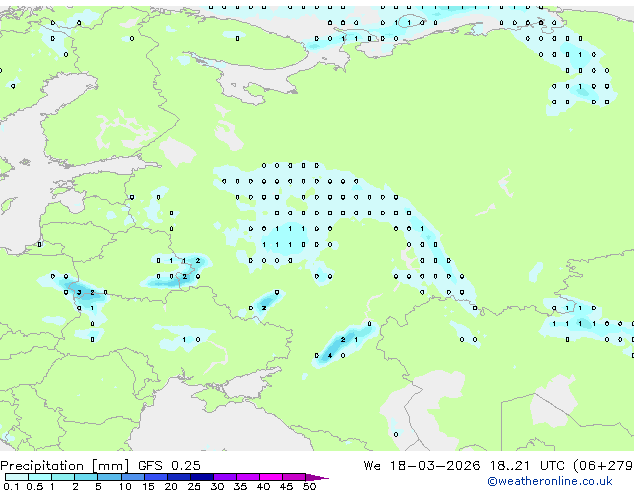Click the 5 mm legend color swatch

[109, 477]
